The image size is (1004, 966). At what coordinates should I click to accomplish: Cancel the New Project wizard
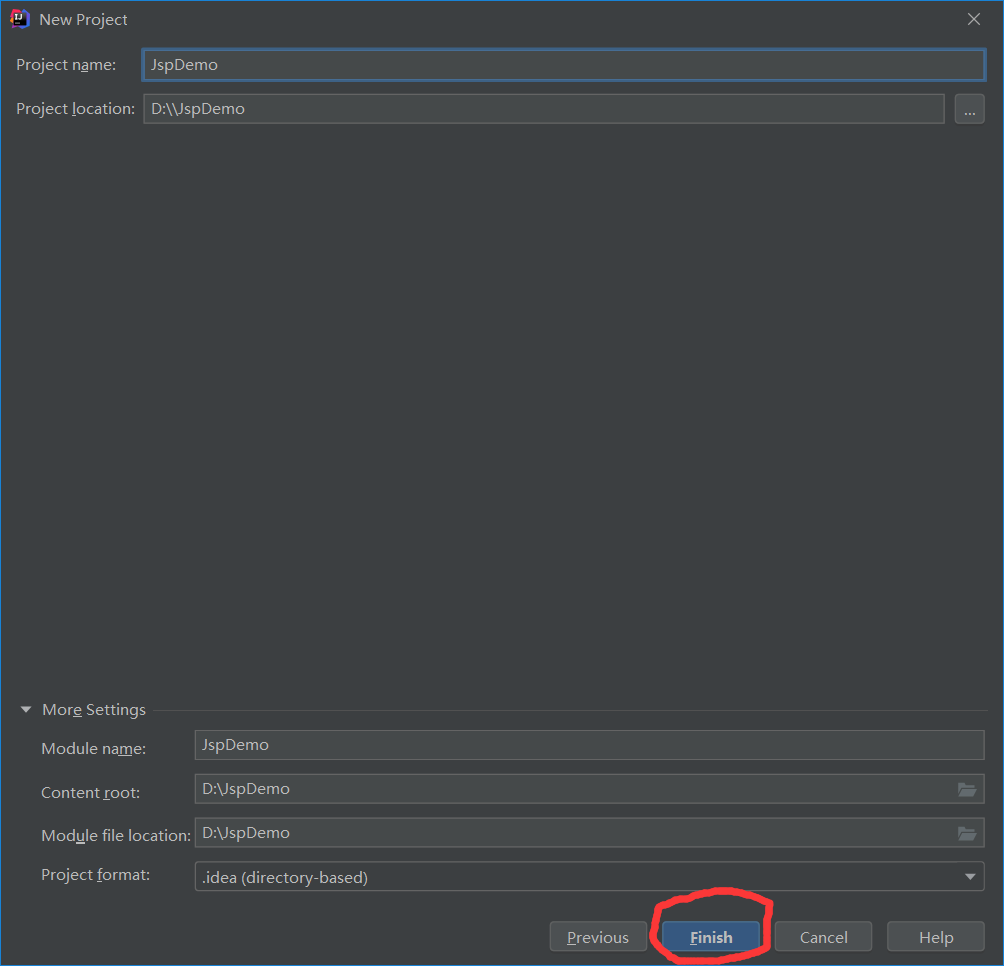pyautogui.click(x=823, y=937)
